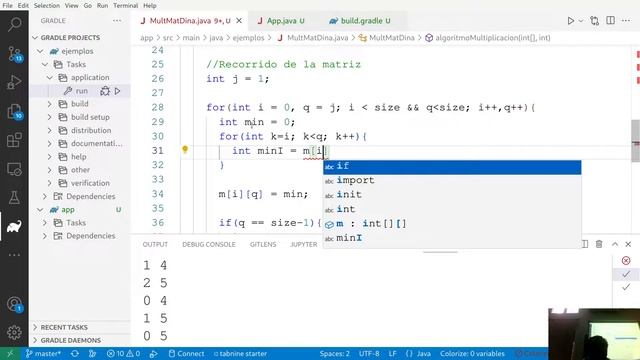Open changes compare icon in editor toolbar

pyautogui.click(x=595, y=20)
